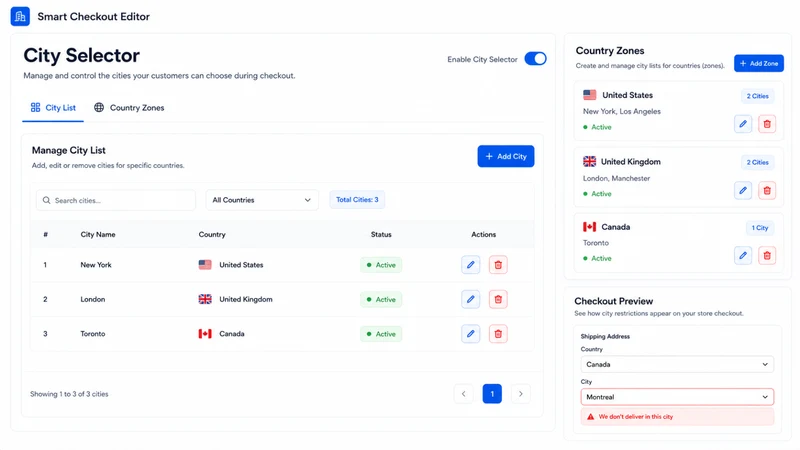Click the City Name column header

pyautogui.click(x=97, y=234)
